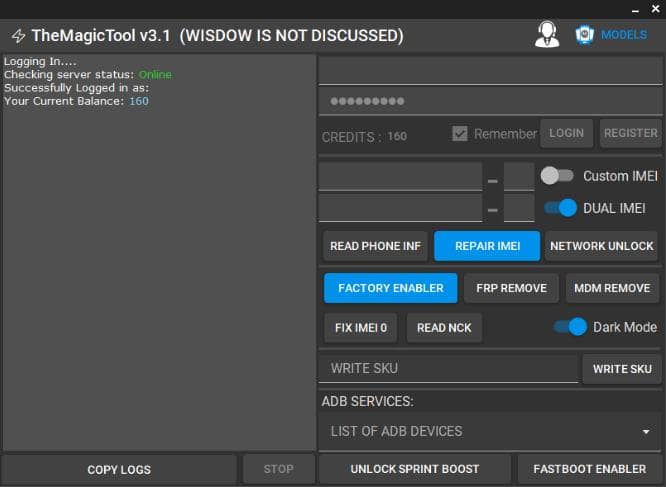666x487 pixels.
Task: Click MDM REMOVE button
Action: click(612, 288)
